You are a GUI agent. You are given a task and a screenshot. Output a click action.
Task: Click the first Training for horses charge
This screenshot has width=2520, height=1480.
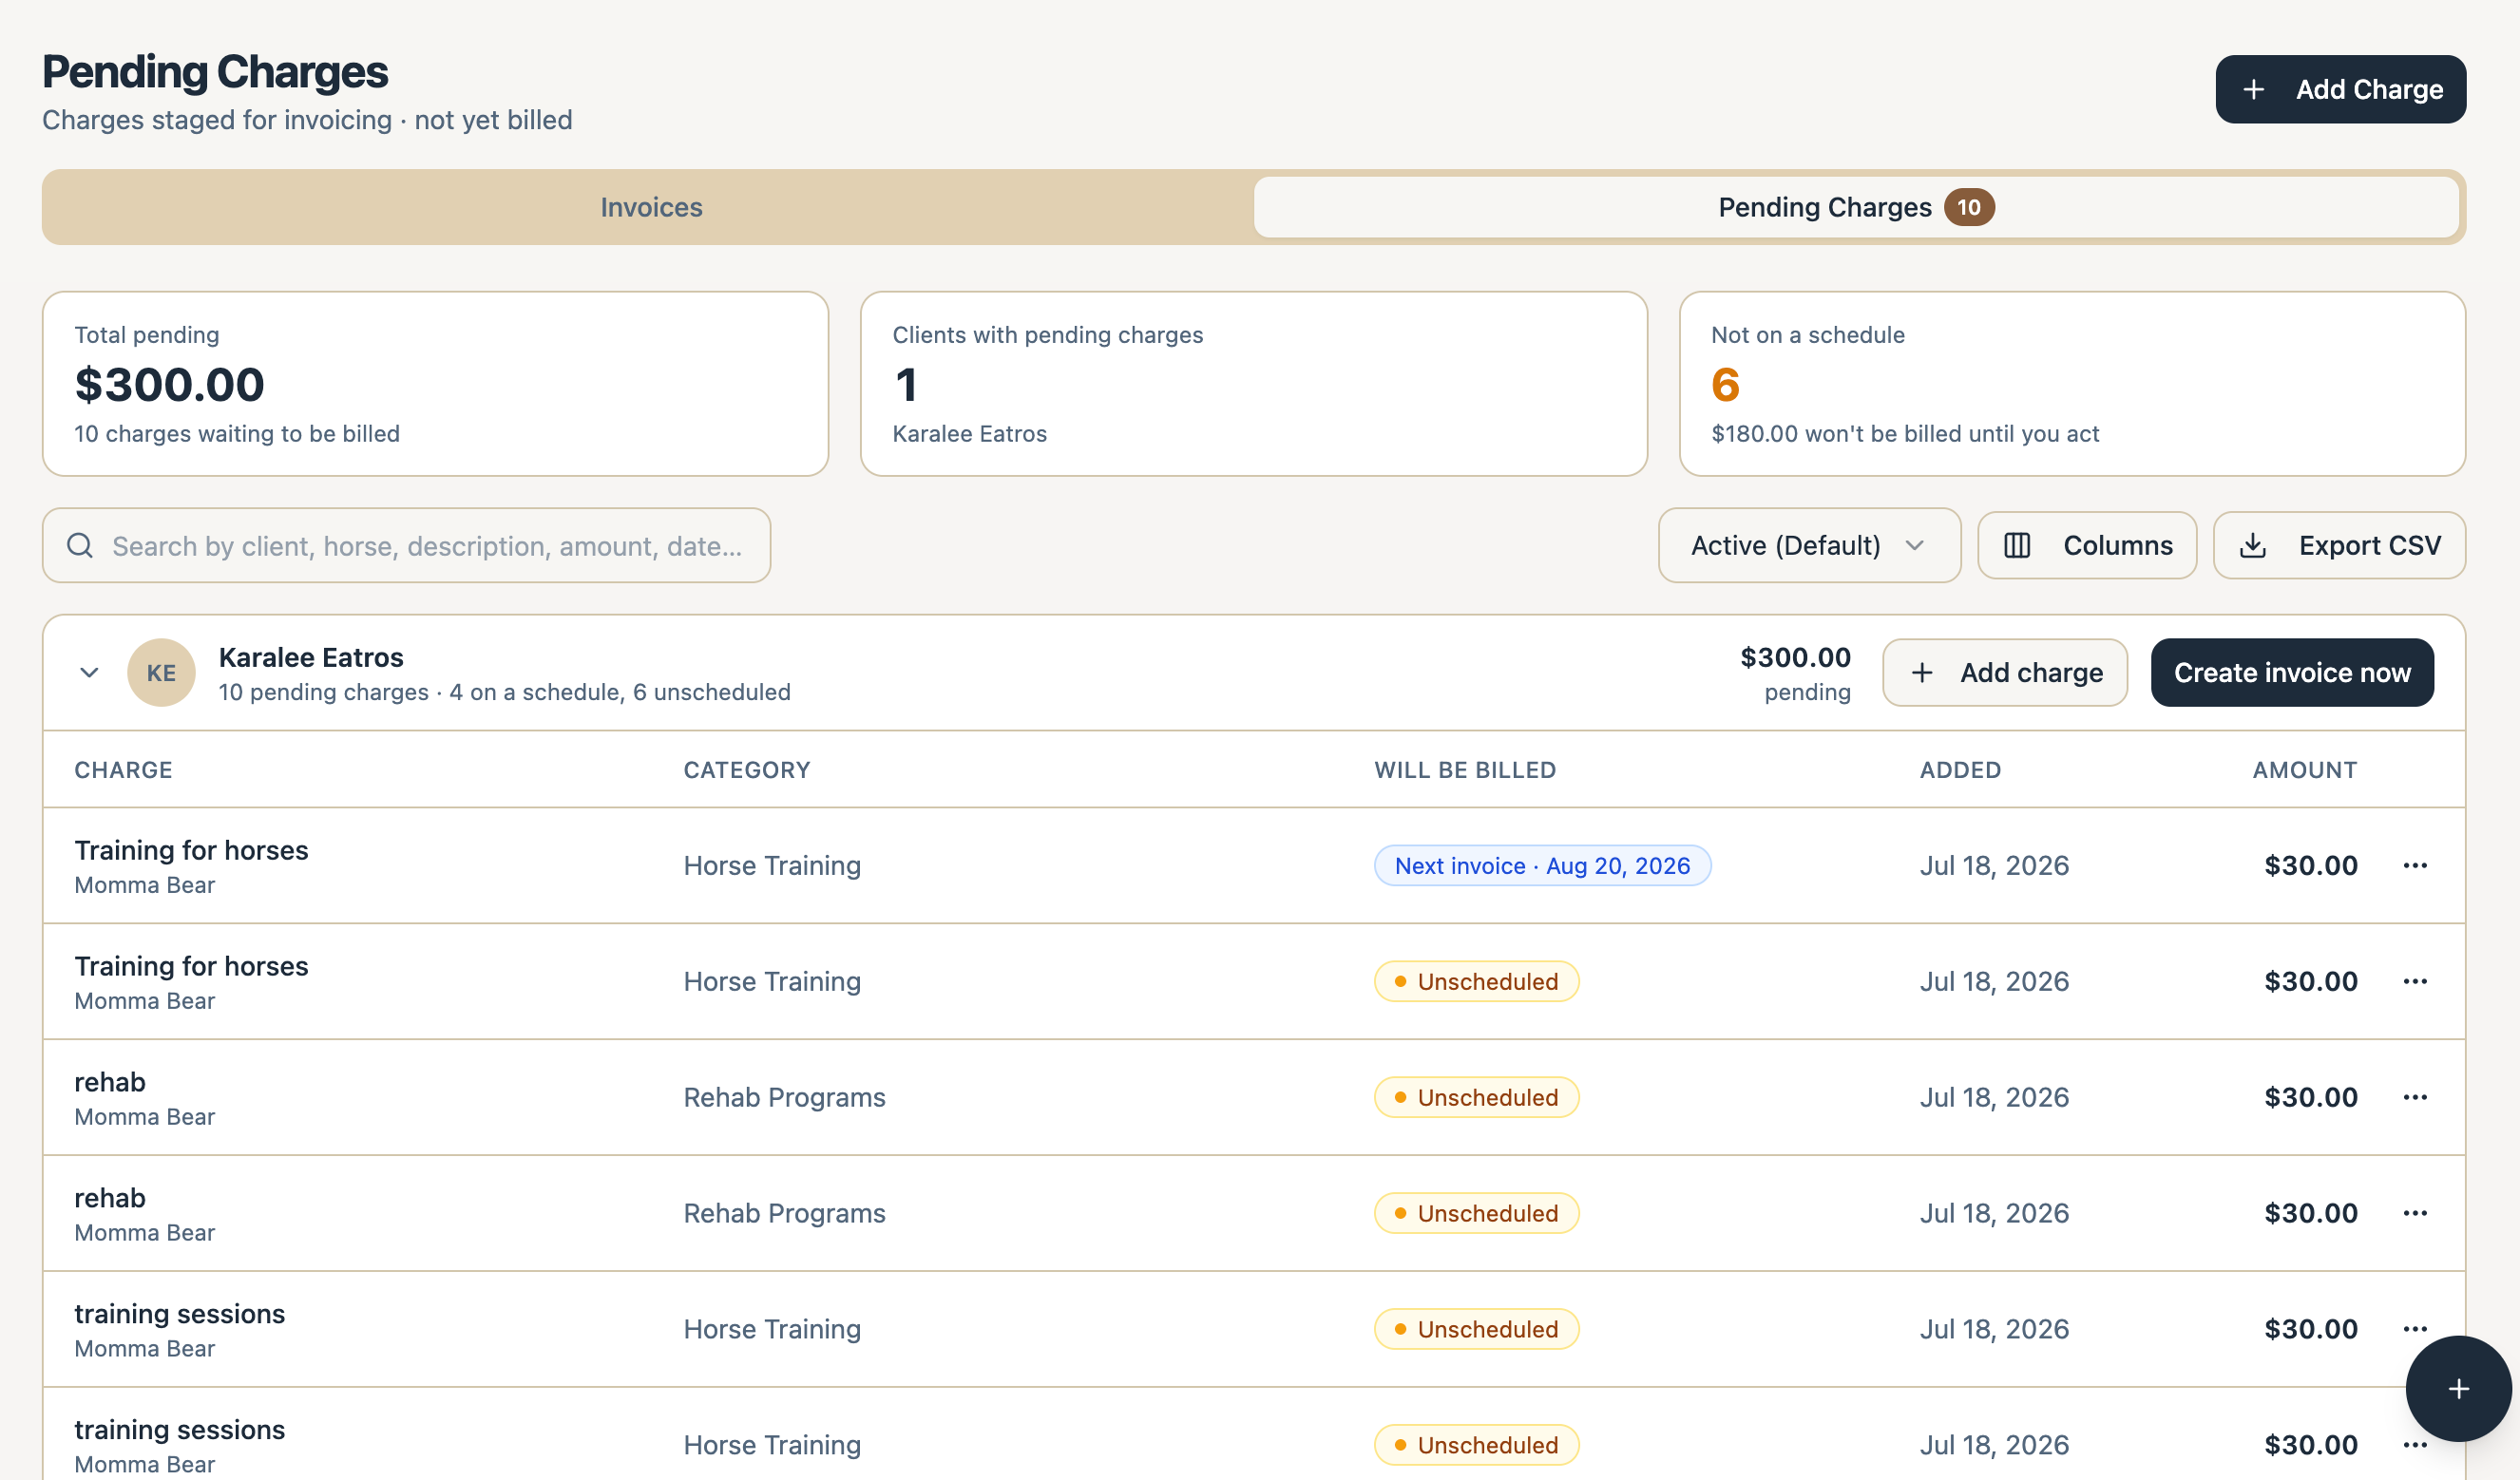click(191, 850)
